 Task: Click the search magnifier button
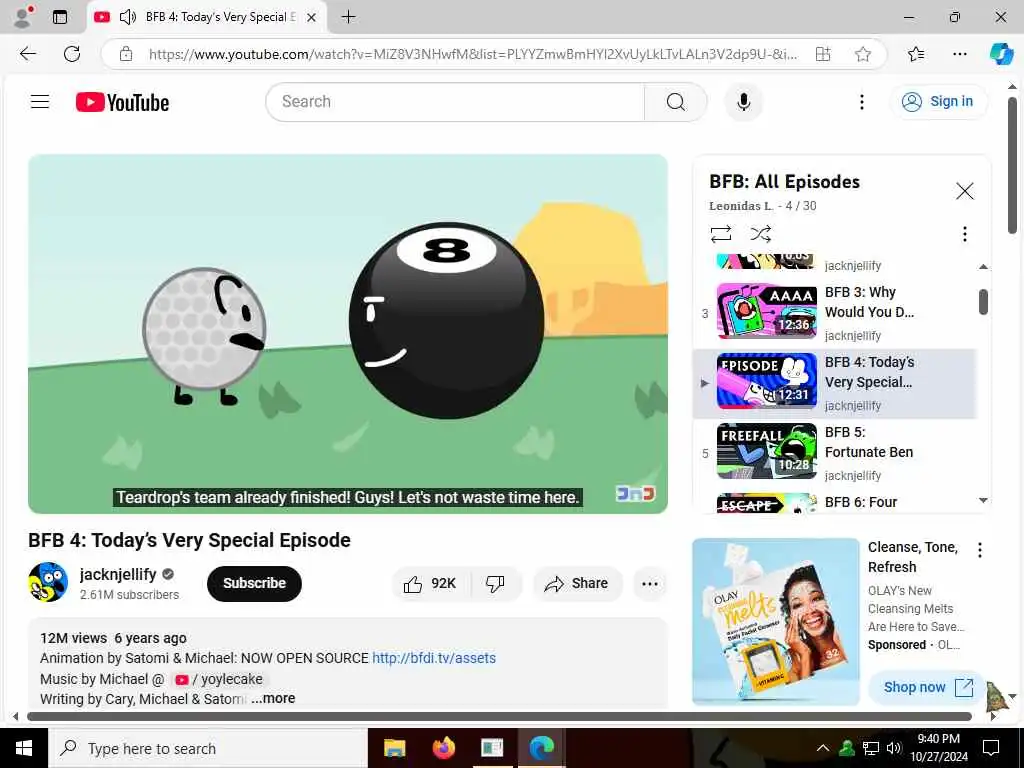coord(676,102)
